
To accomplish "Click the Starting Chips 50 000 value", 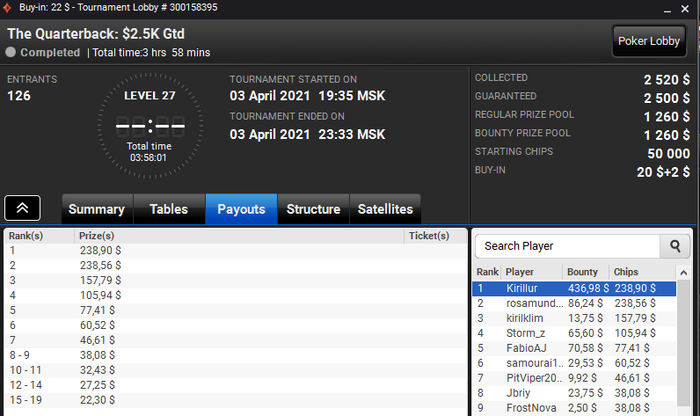I will pos(668,154).
